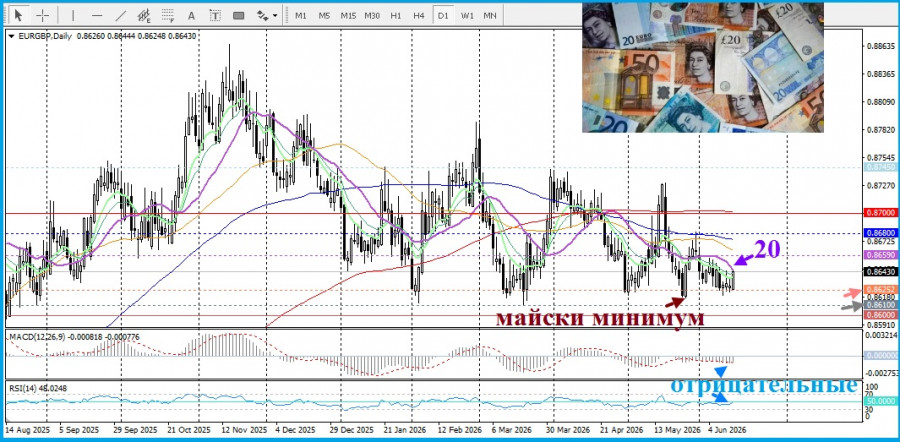Expand the EURGBP,Daily chart menu triangle
The height and width of the screenshot is (442, 900).
[12, 36]
